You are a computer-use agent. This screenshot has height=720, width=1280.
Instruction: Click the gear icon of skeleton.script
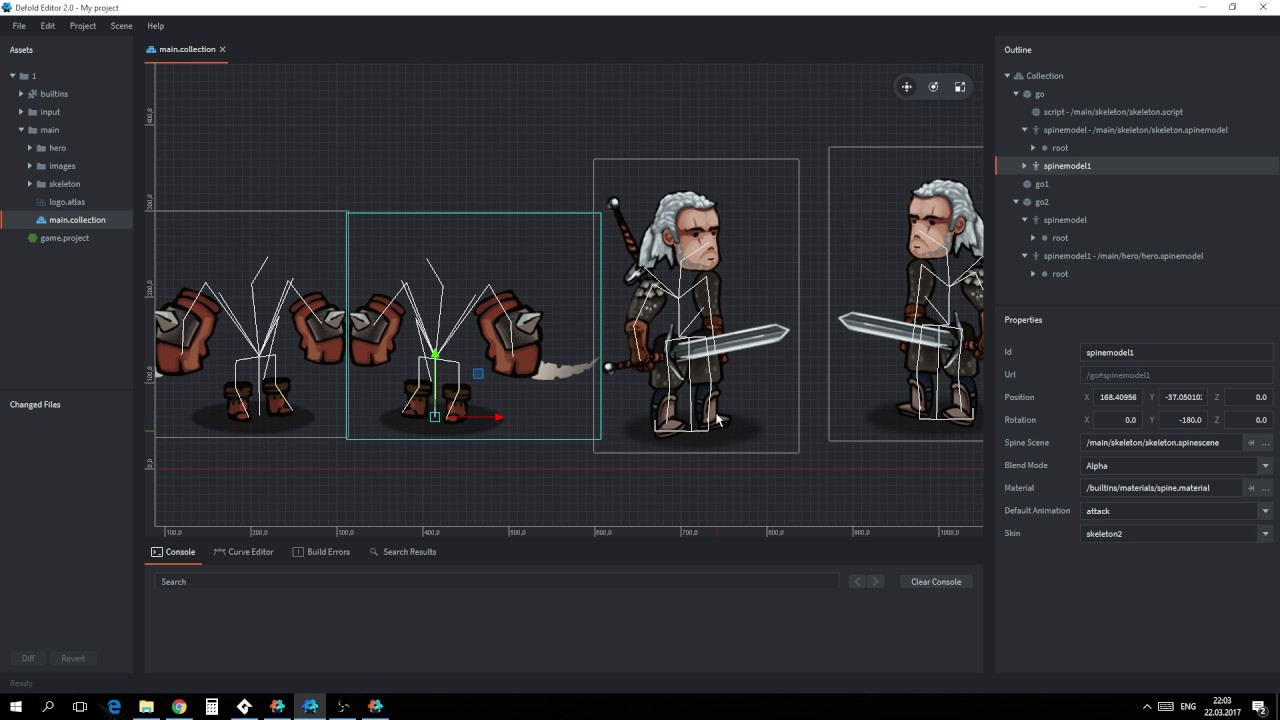(1035, 112)
